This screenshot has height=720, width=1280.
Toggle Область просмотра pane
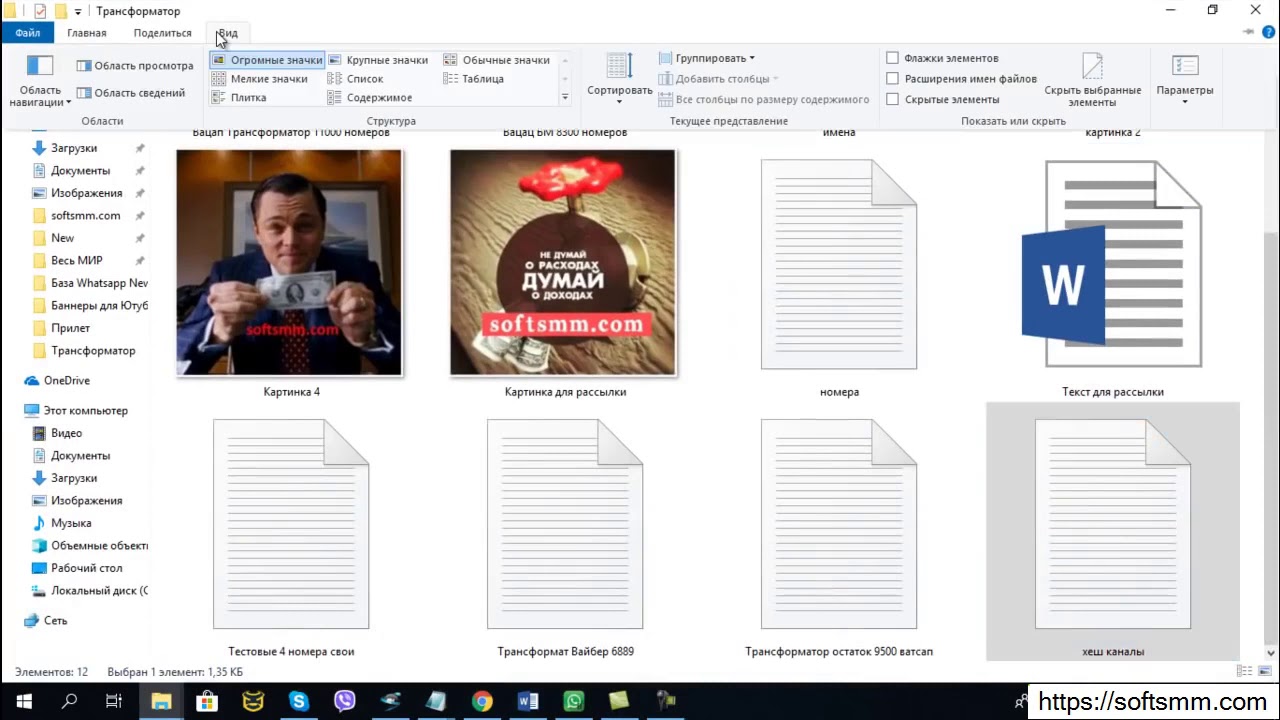pos(135,66)
